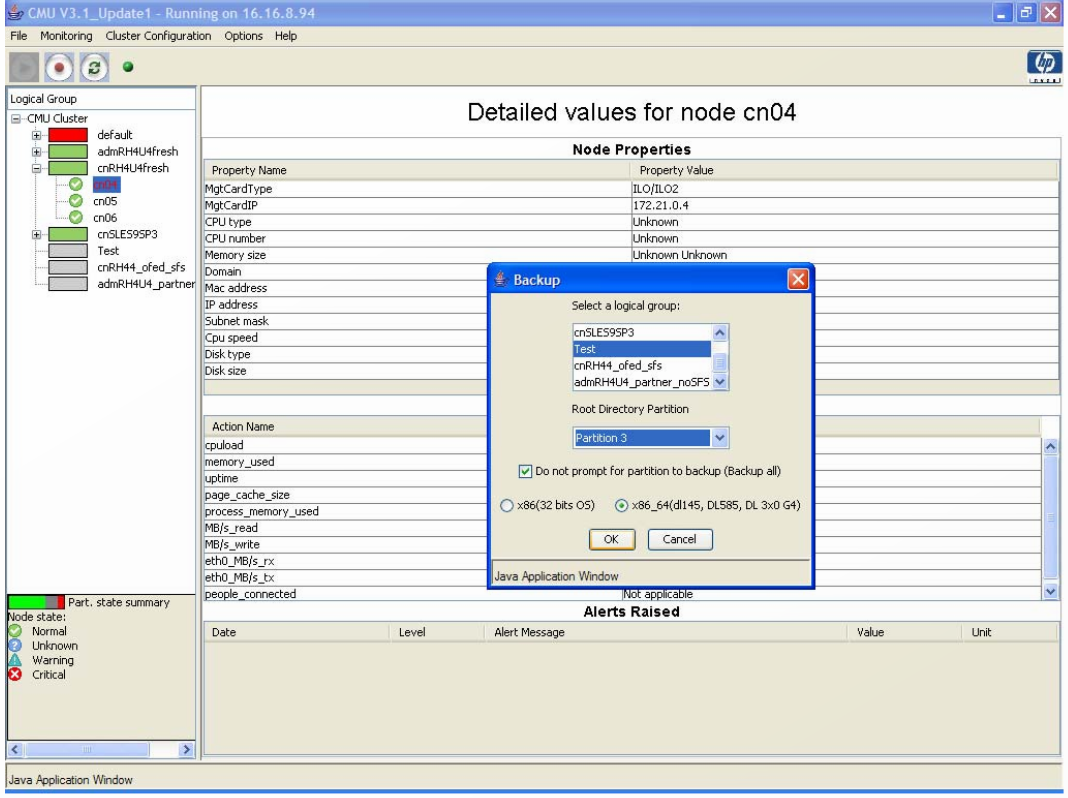
Task: Click OK in the Backup dialog
Action: click(612, 539)
